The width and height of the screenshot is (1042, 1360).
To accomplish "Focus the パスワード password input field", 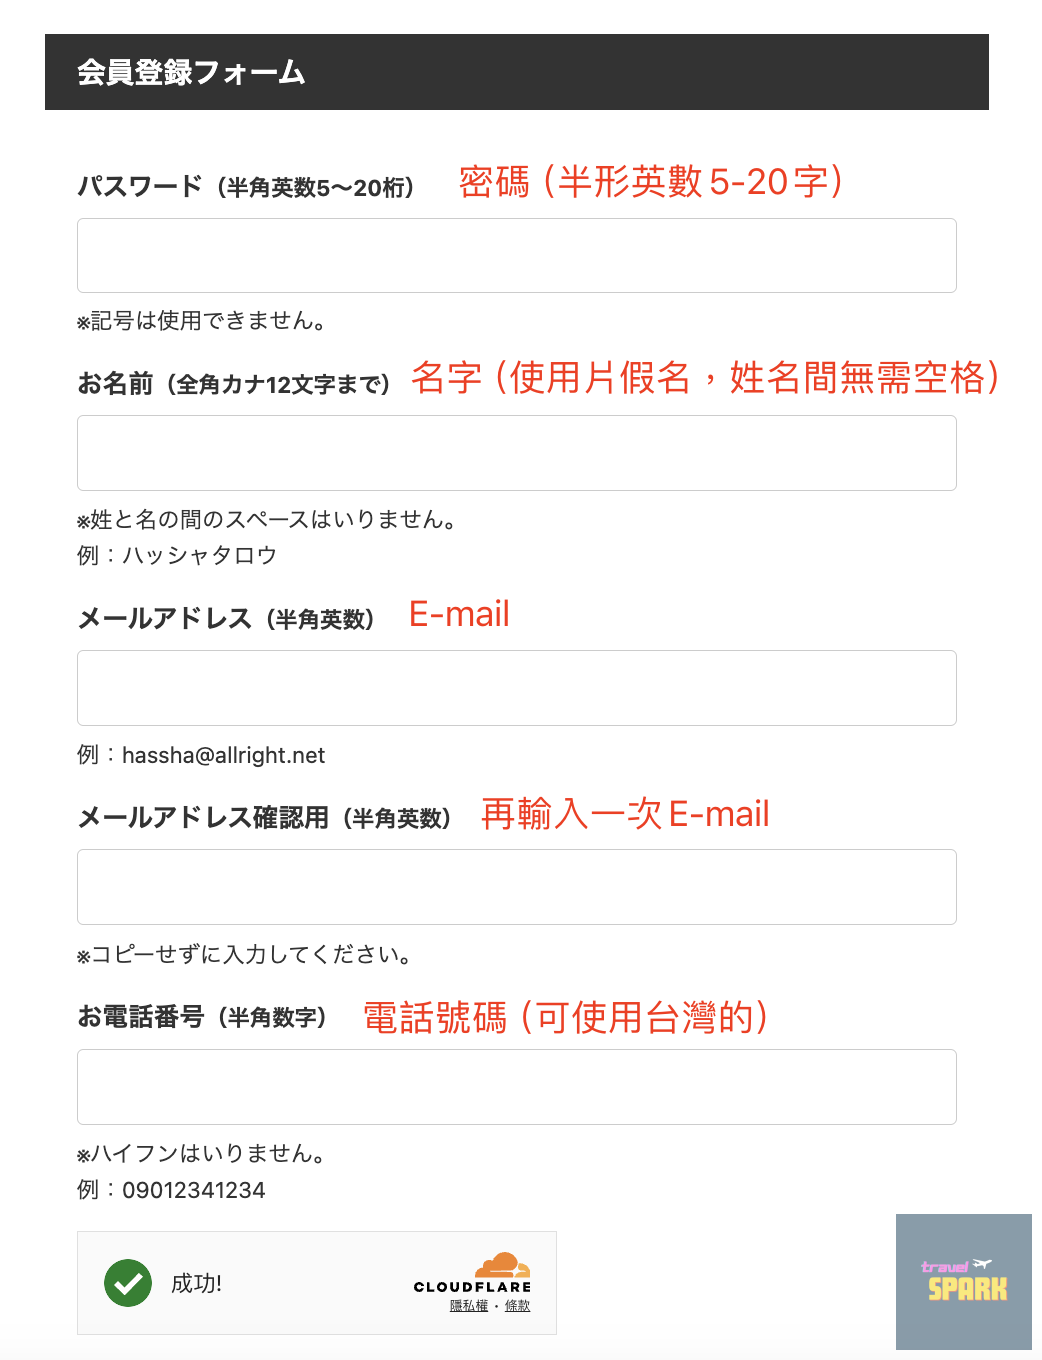I will pos(516,256).
